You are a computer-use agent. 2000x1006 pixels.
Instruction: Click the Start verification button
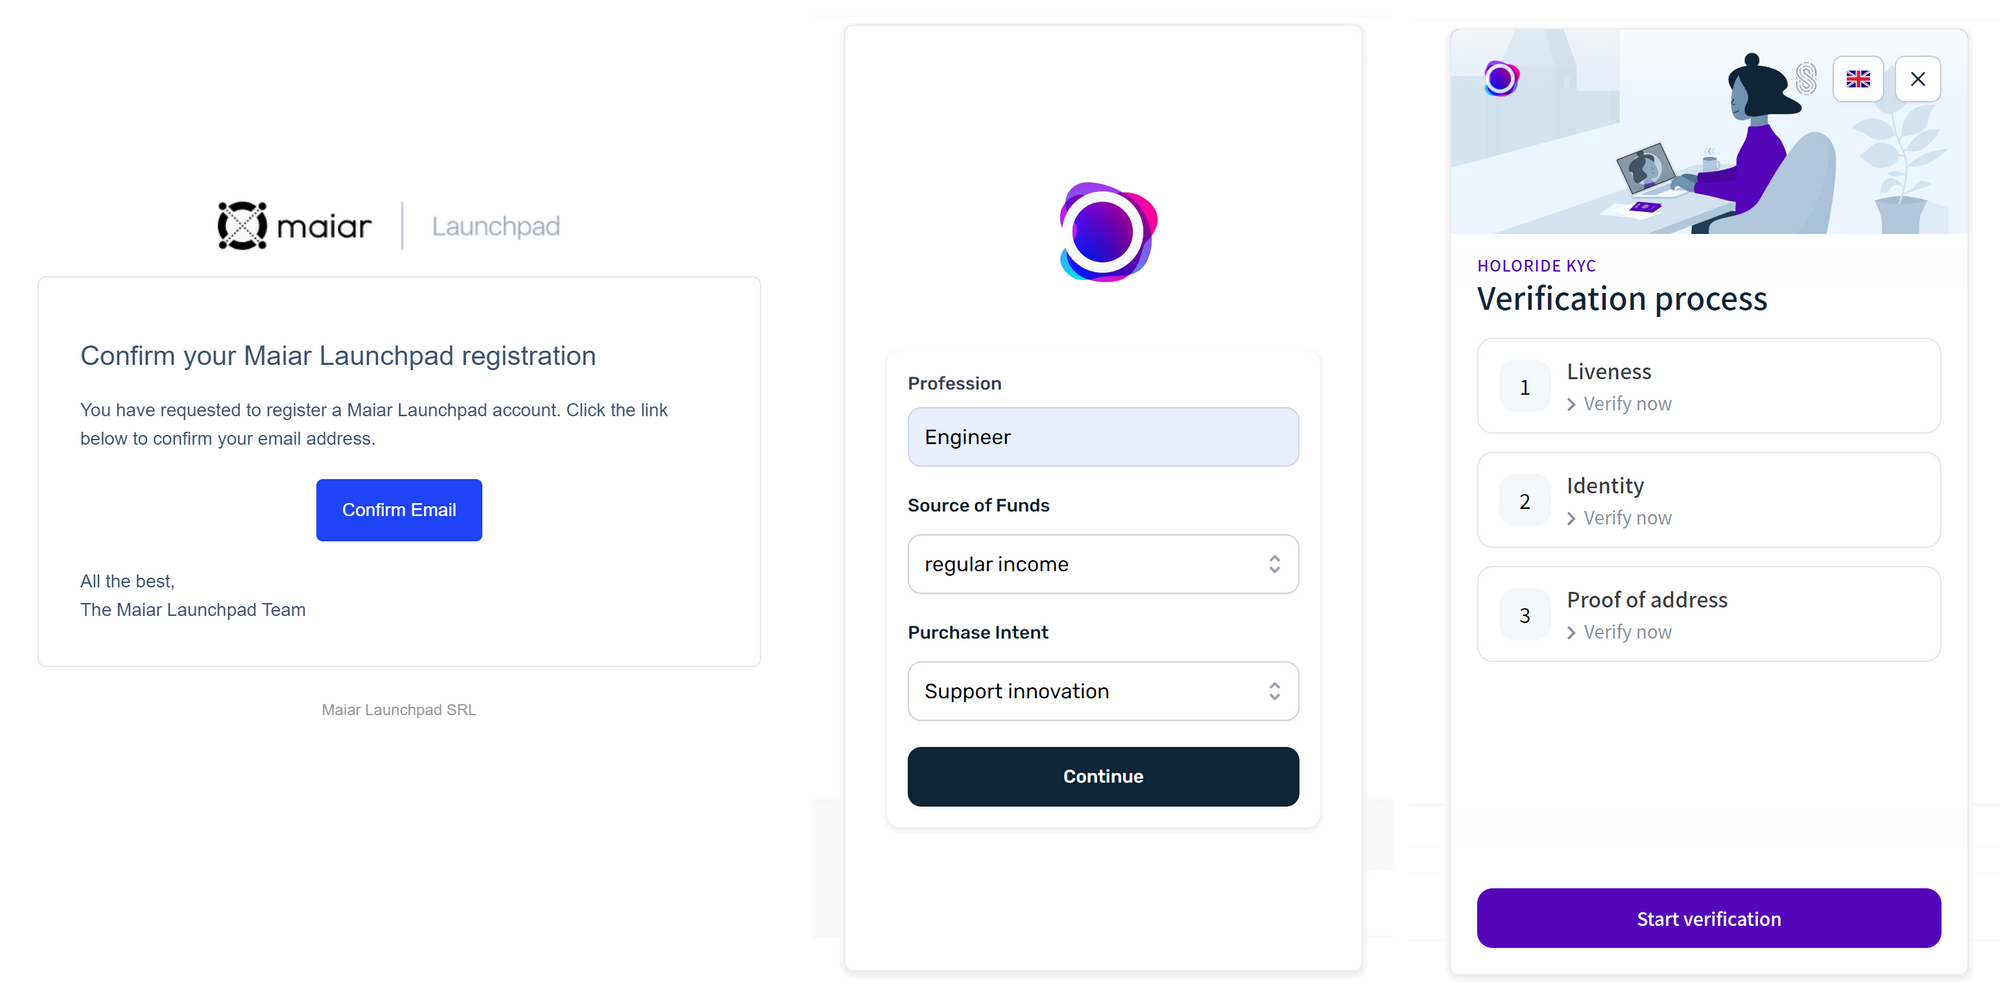click(1708, 918)
